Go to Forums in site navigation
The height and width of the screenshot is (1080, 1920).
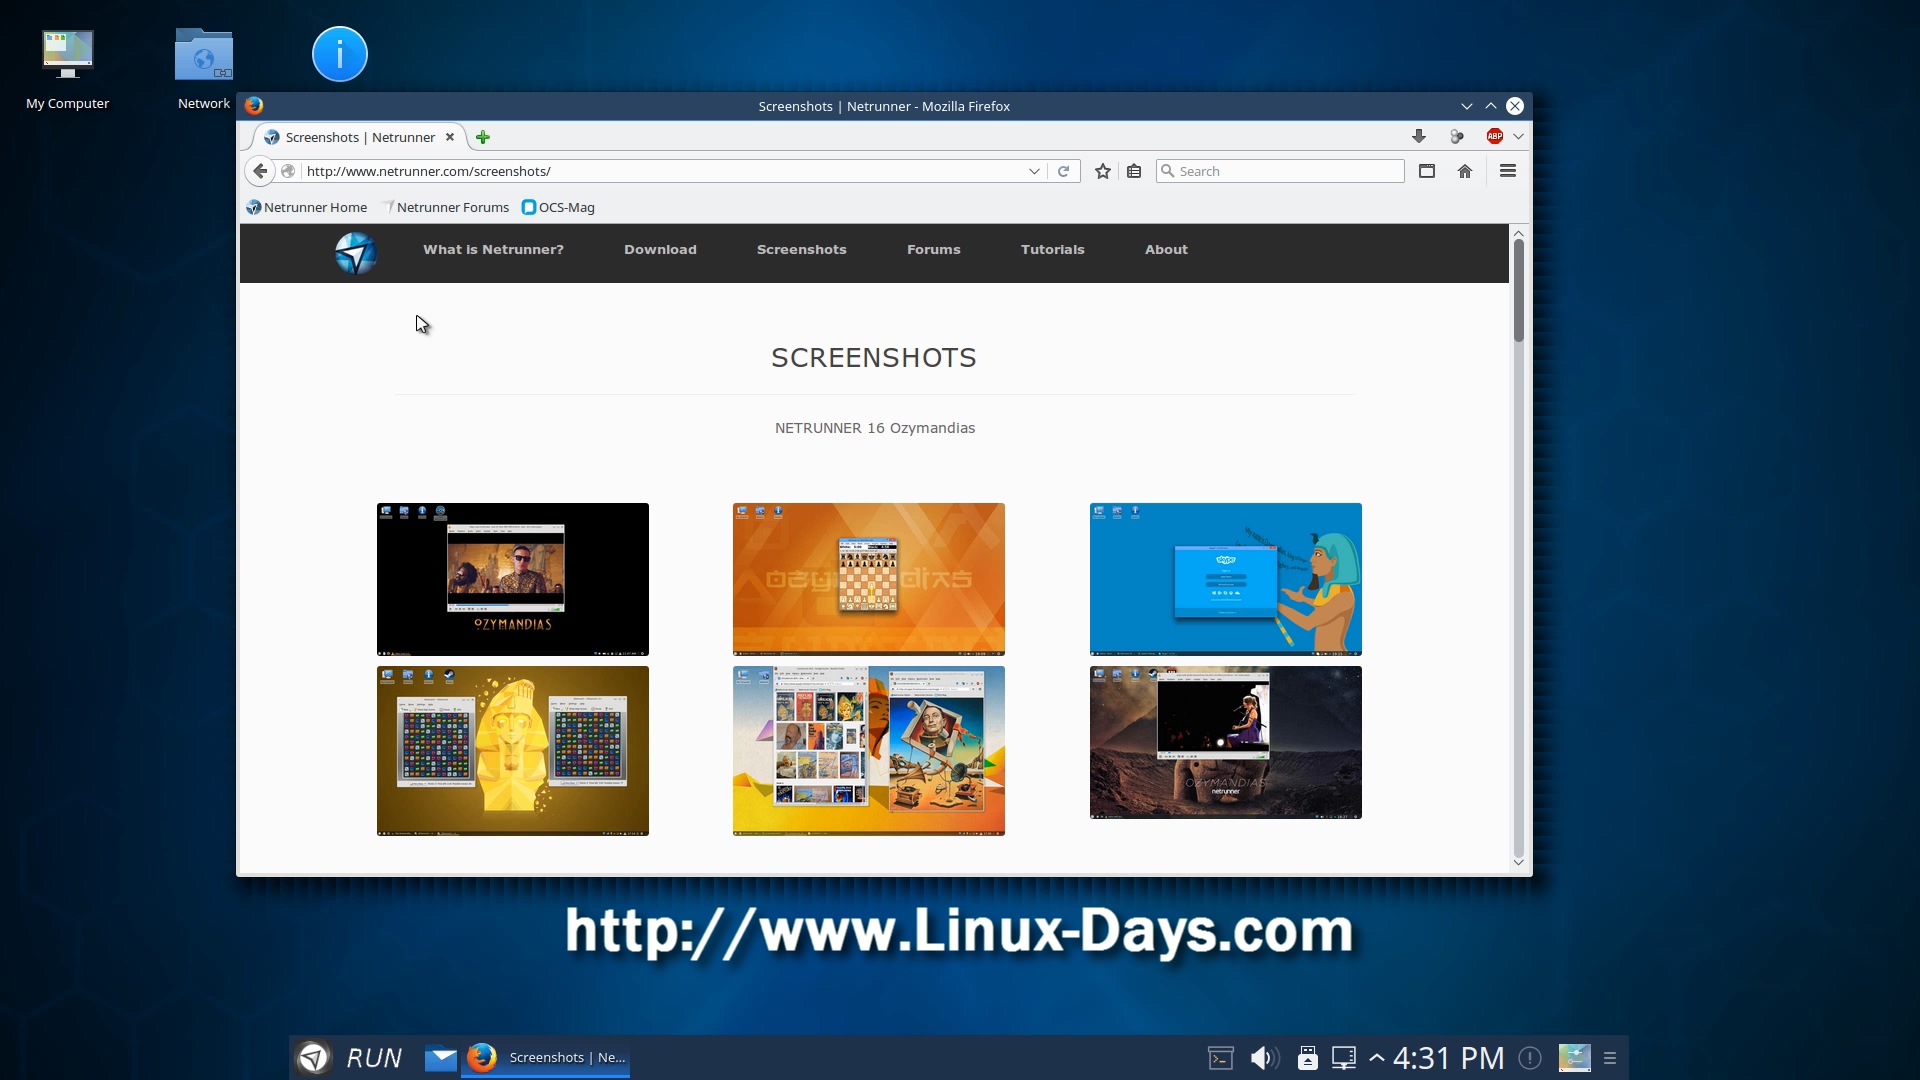[x=934, y=250]
